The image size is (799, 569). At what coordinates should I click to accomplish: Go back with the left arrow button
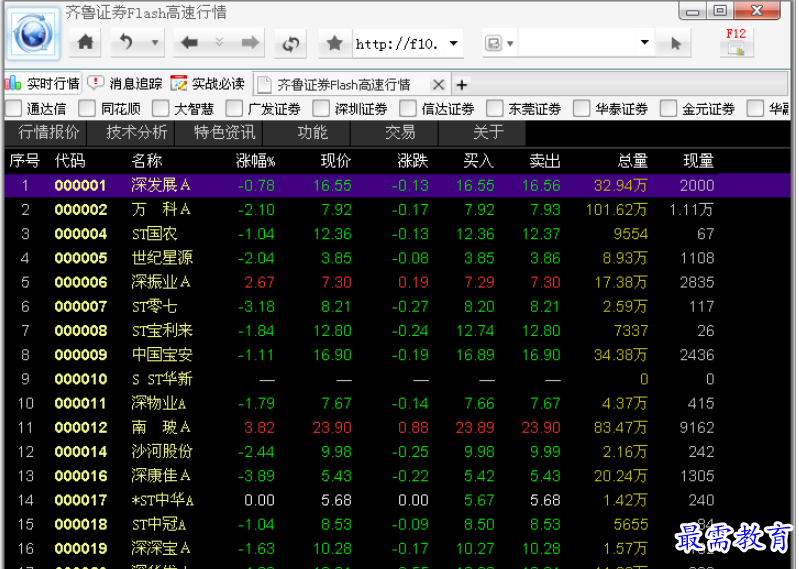(188, 43)
